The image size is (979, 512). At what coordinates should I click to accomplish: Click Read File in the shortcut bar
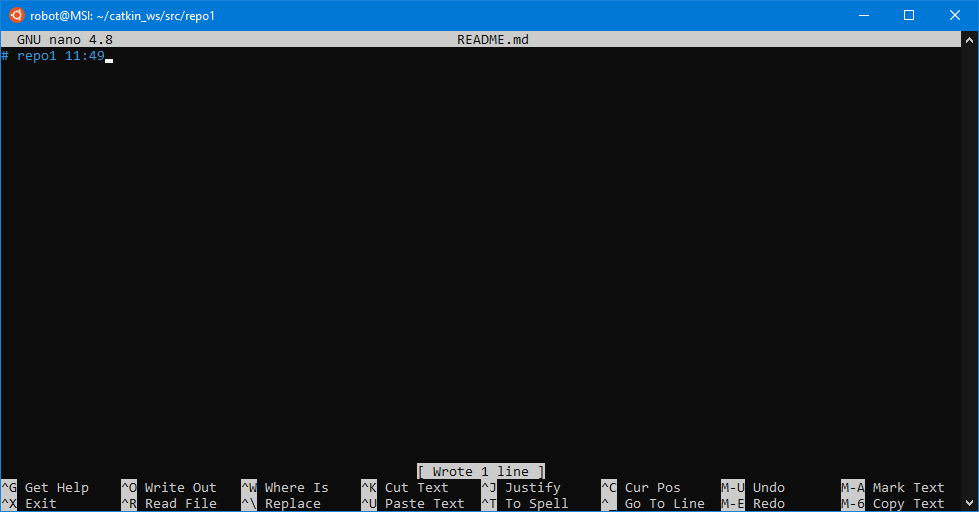pyautogui.click(x=180, y=504)
